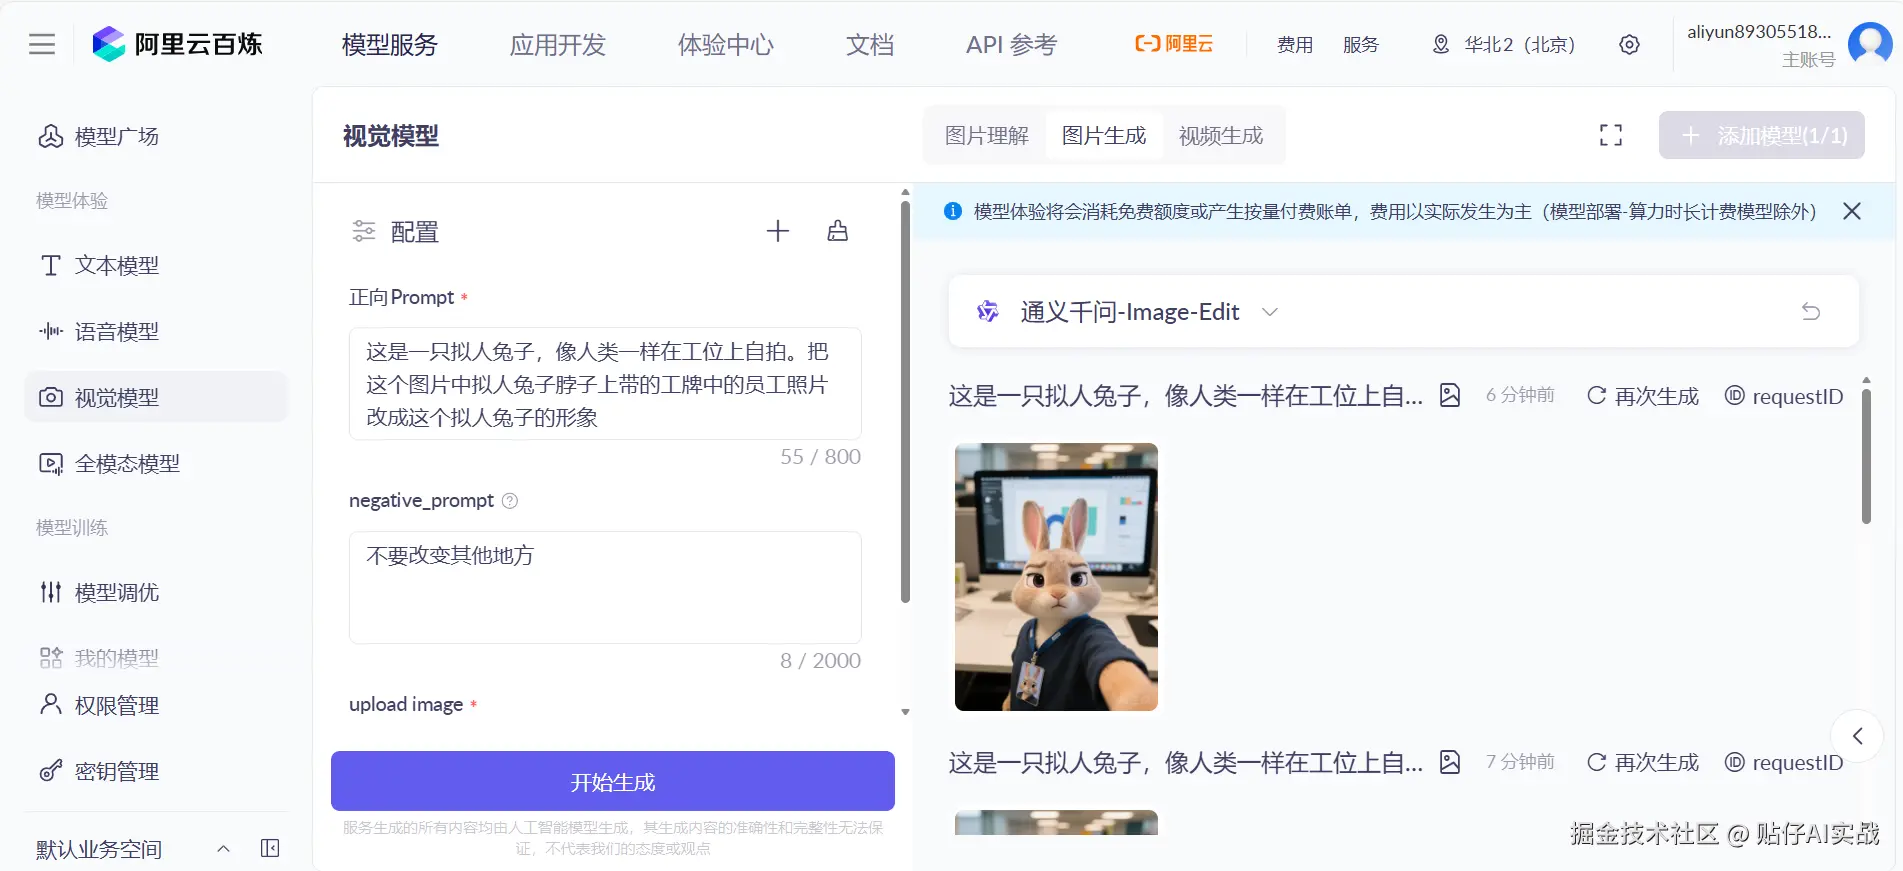Open 应用开发 in top navigation
This screenshot has height=871, width=1903.
click(558, 45)
